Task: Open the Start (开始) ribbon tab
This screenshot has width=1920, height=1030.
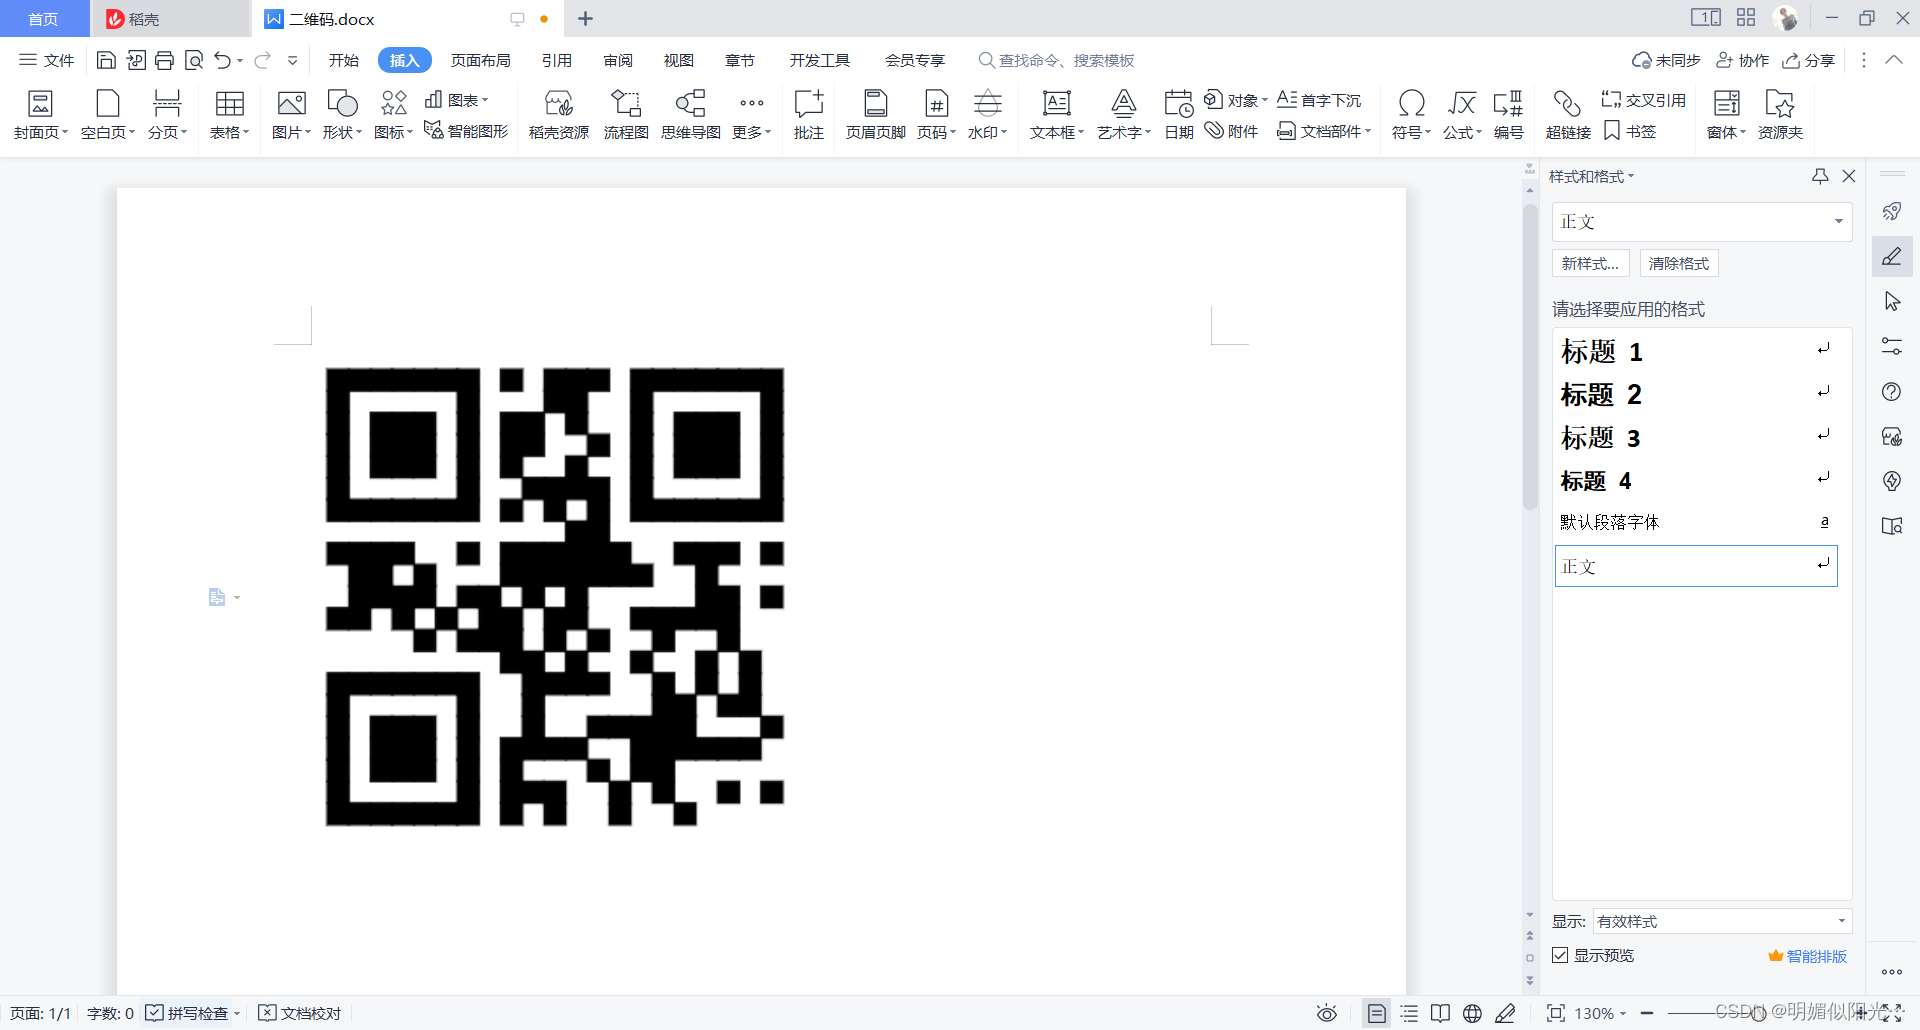Action: point(344,60)
